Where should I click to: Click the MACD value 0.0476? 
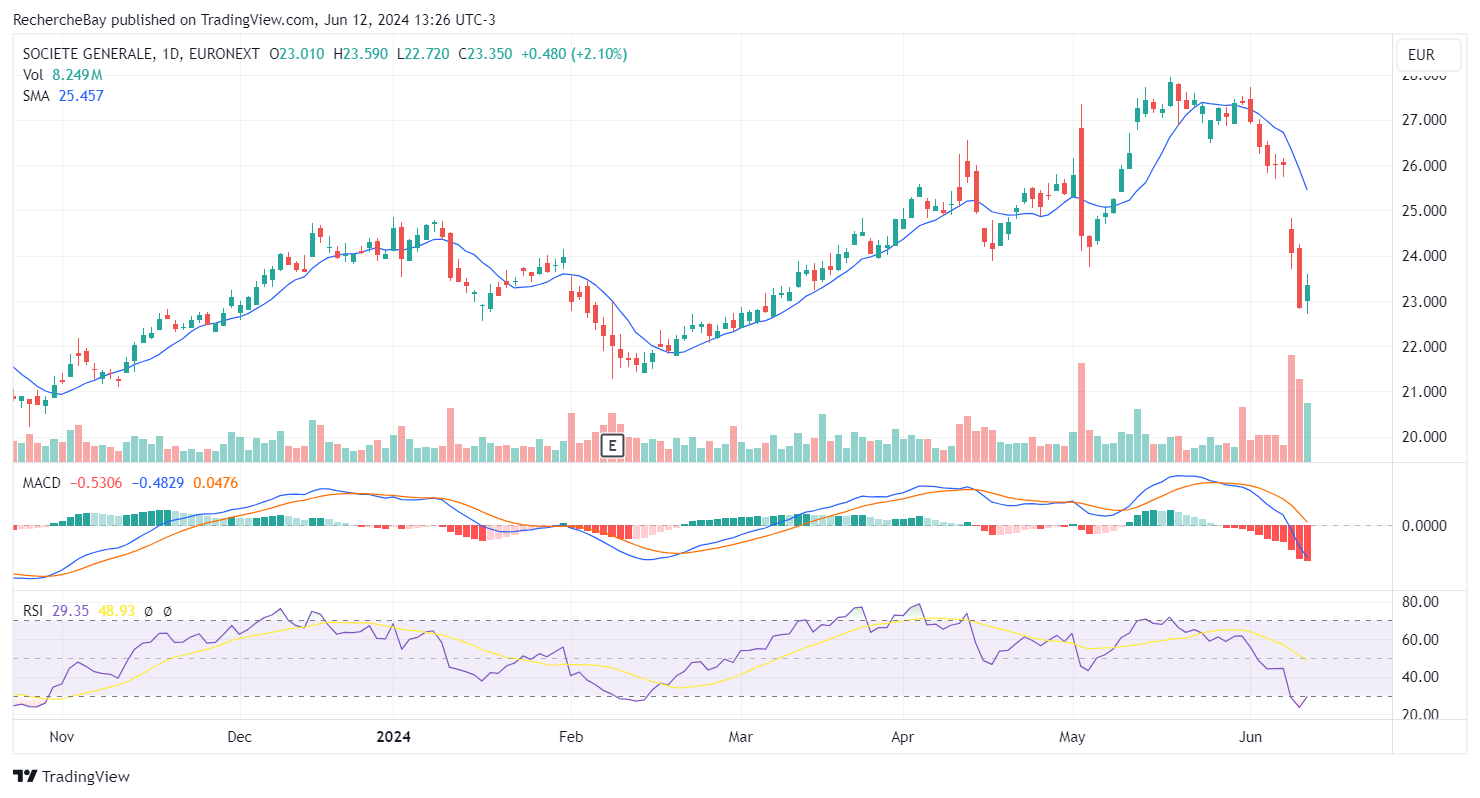[x=216, y=483]
